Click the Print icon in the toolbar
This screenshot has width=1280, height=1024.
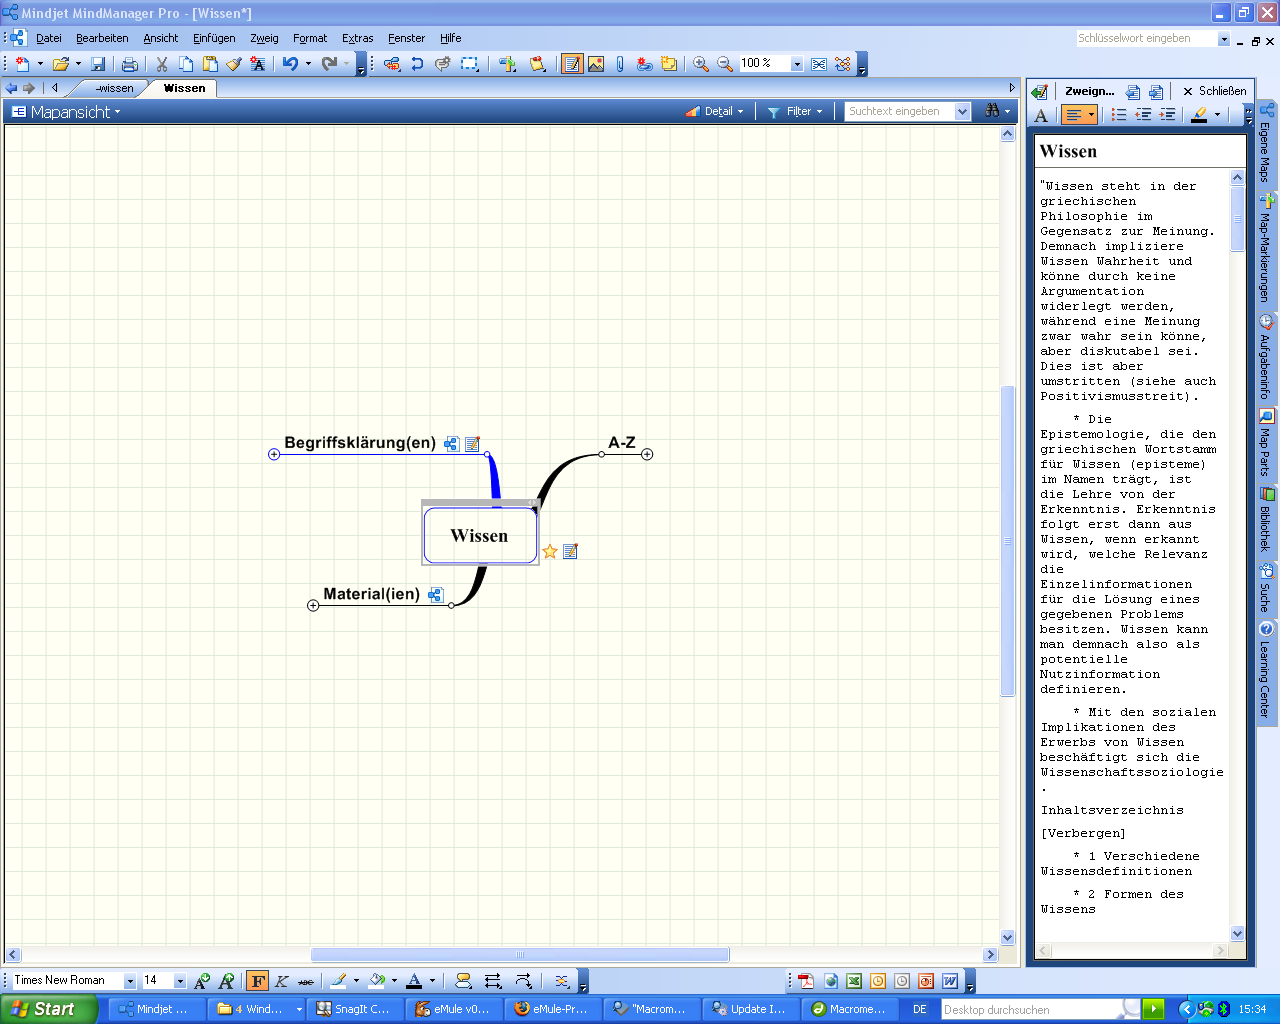coord(129,64)
